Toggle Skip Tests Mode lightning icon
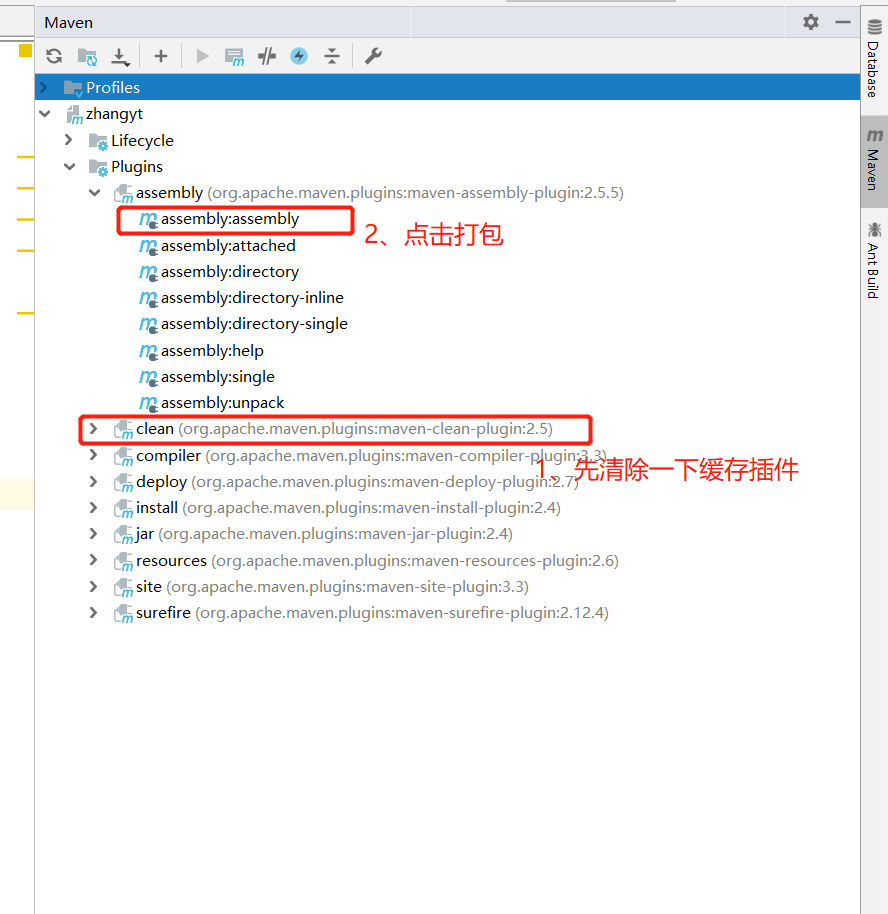Screen dimensions: 888x914 click(299, 56)
